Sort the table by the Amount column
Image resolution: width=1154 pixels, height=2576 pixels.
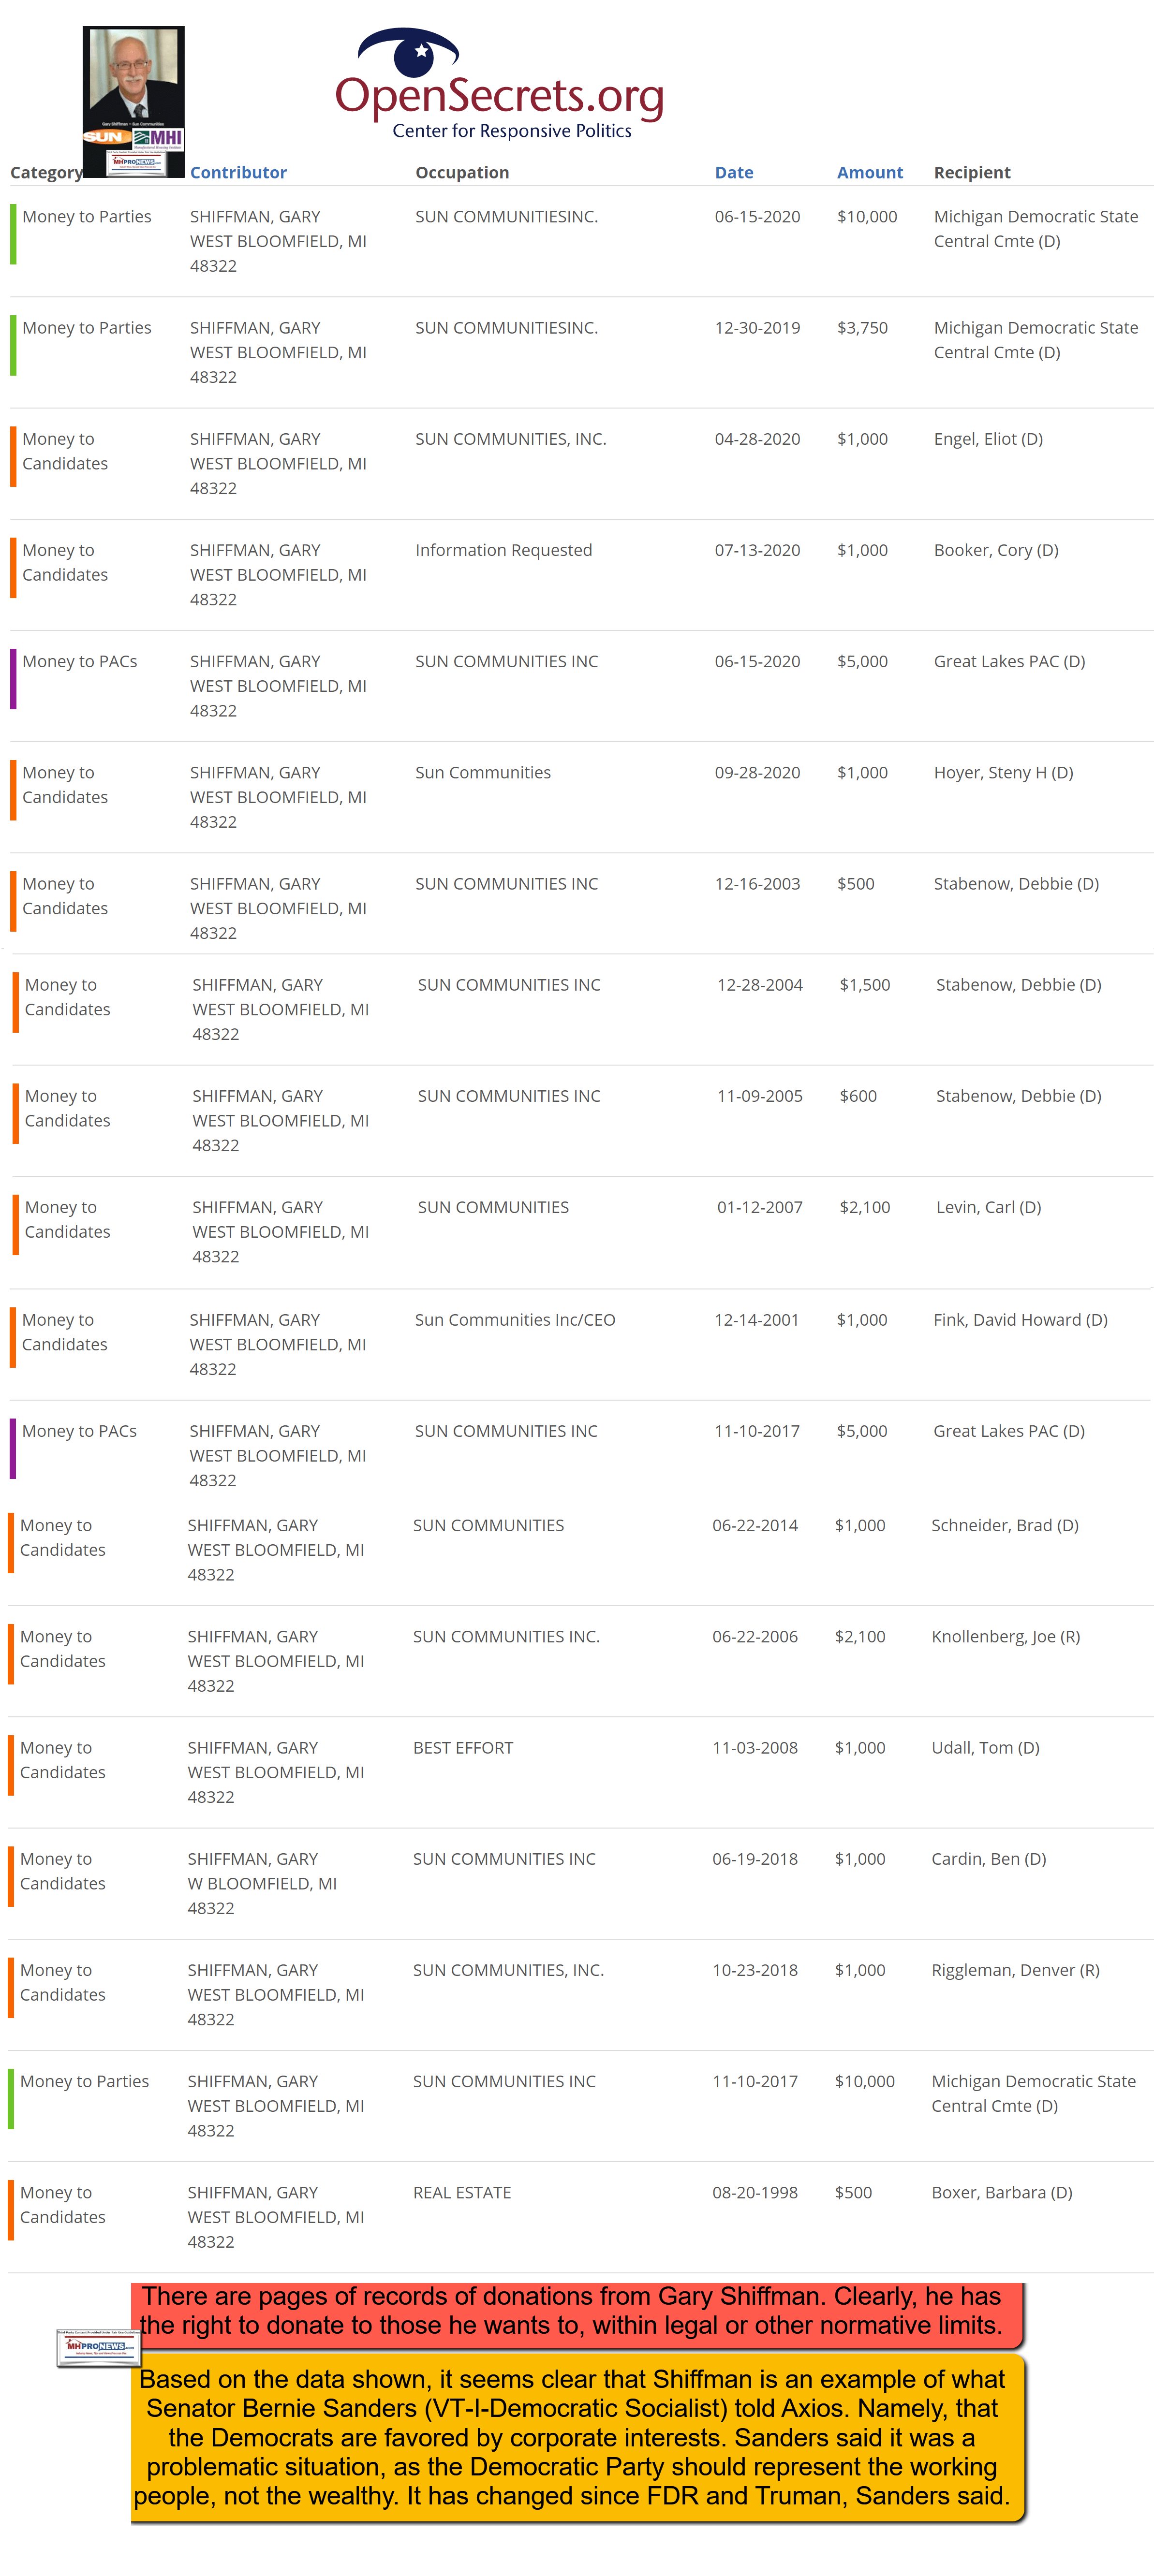869,173
